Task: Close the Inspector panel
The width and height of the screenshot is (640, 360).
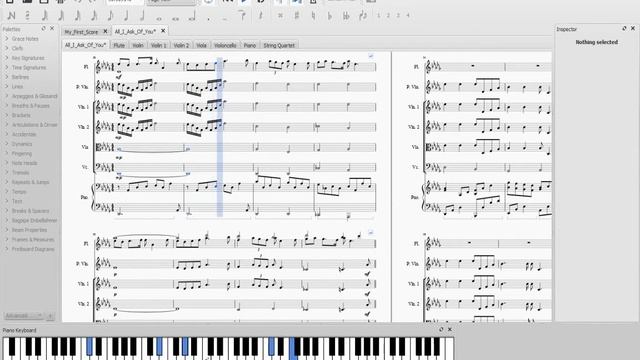Action: tap(633, 28)
